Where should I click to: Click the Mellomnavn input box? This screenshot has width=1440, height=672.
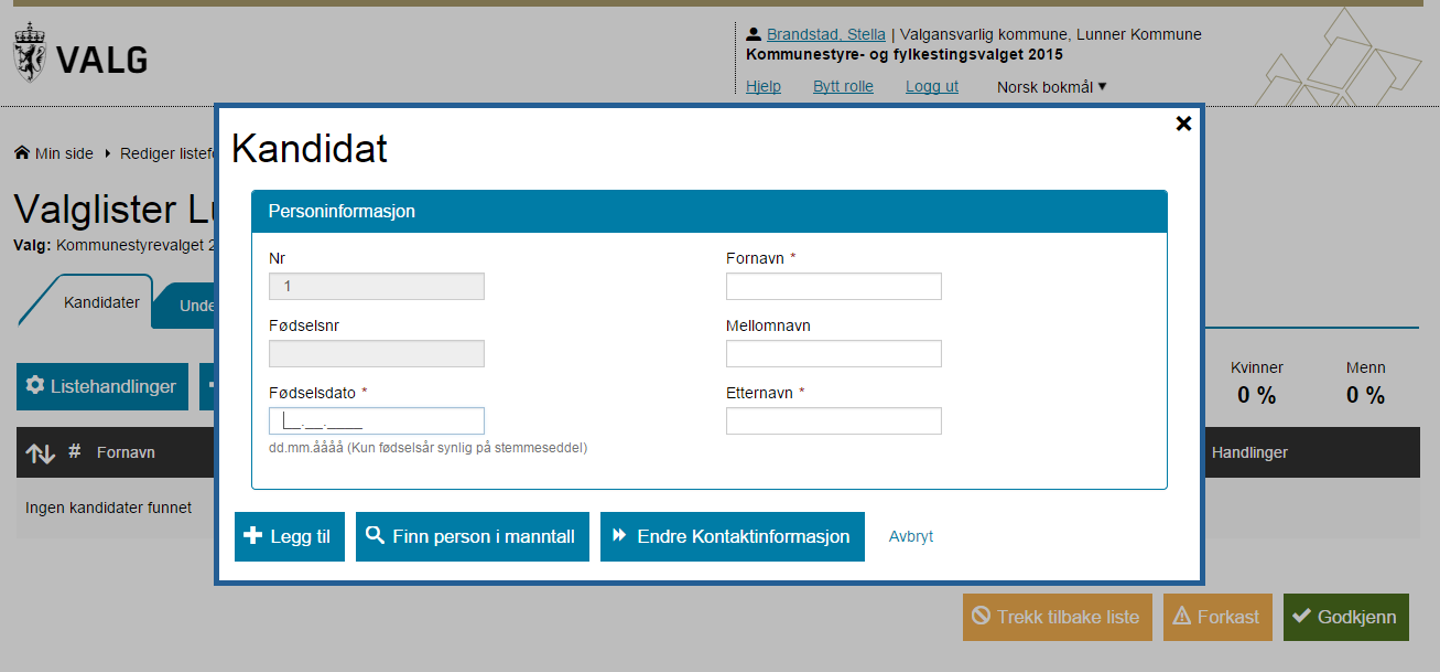(x=833, y=353)
